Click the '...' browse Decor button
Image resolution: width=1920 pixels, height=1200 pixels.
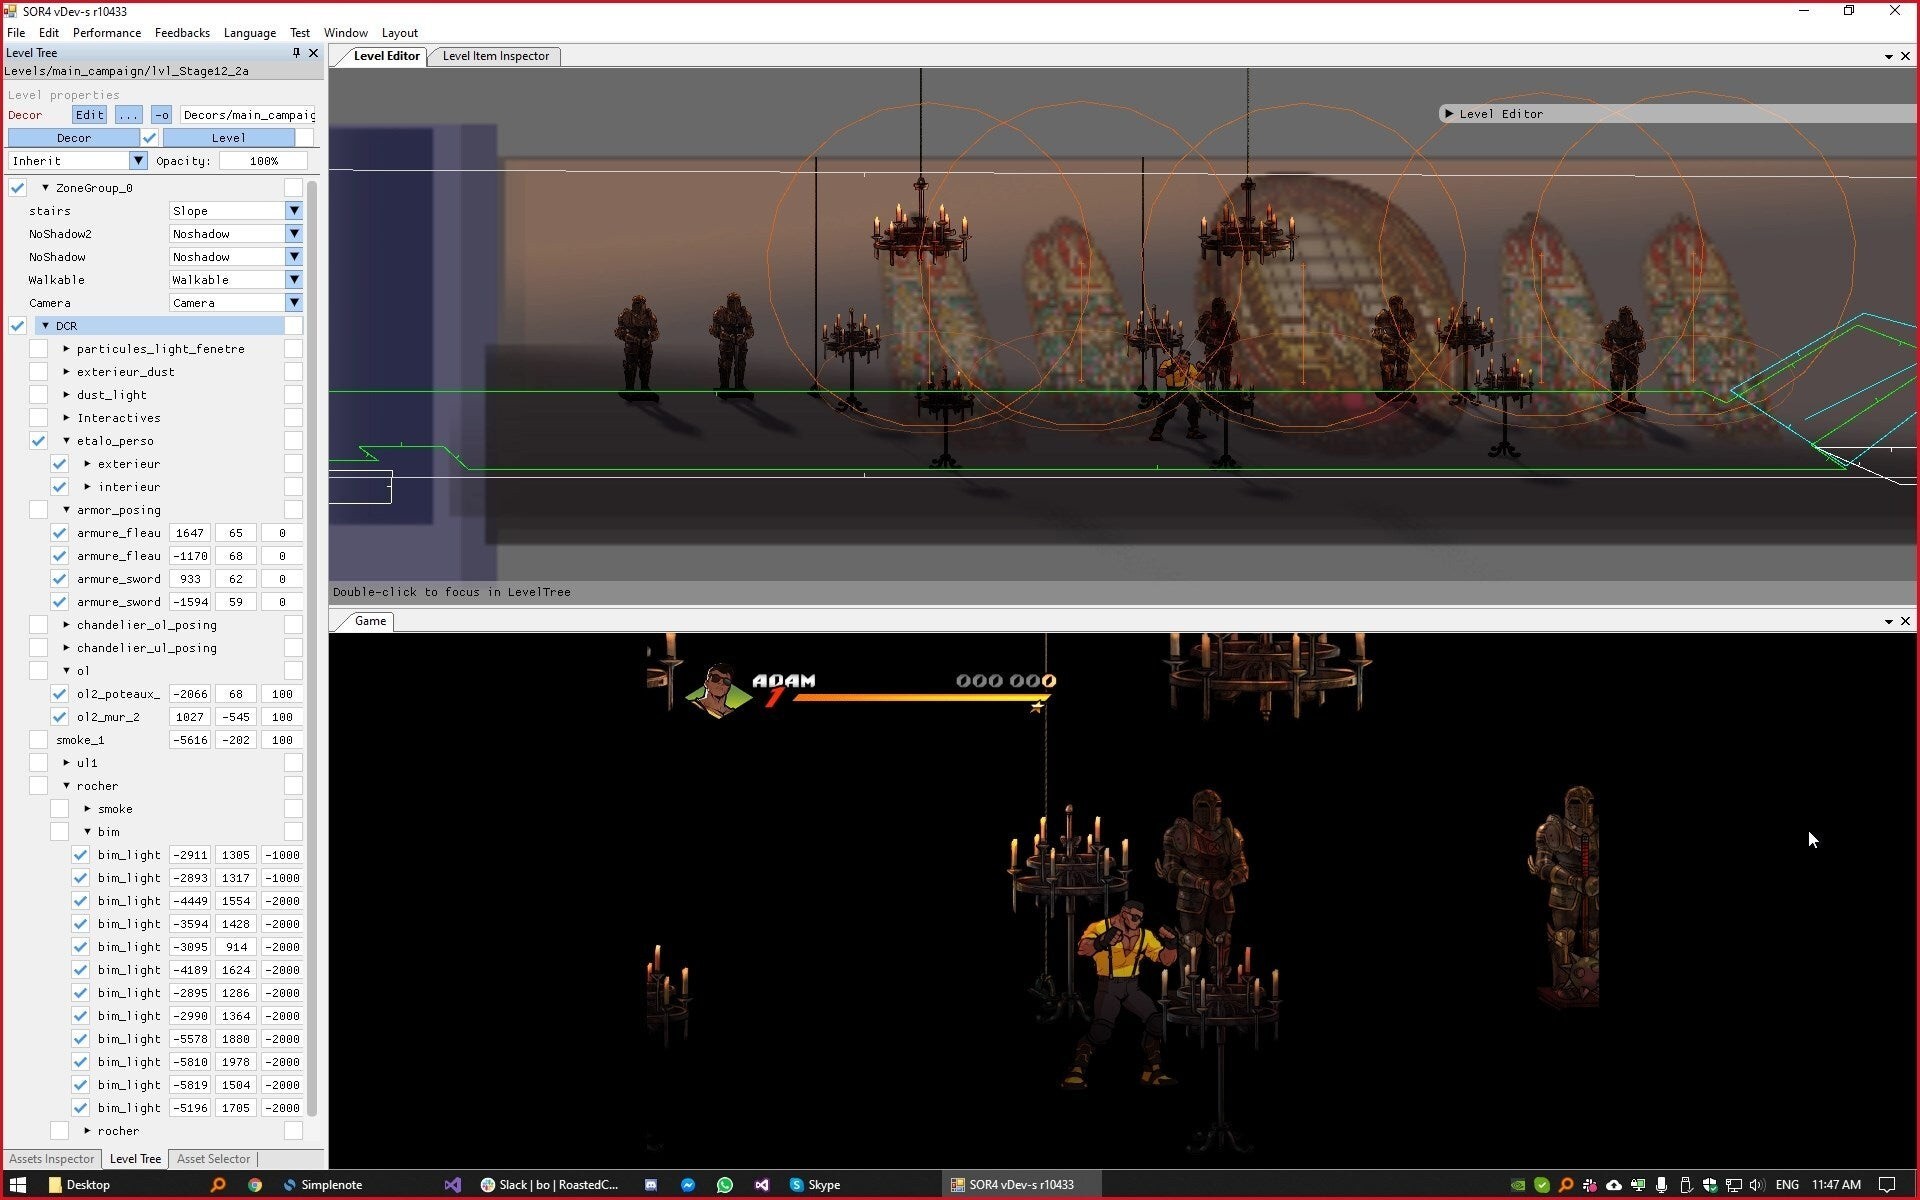(x=128, y=115)
